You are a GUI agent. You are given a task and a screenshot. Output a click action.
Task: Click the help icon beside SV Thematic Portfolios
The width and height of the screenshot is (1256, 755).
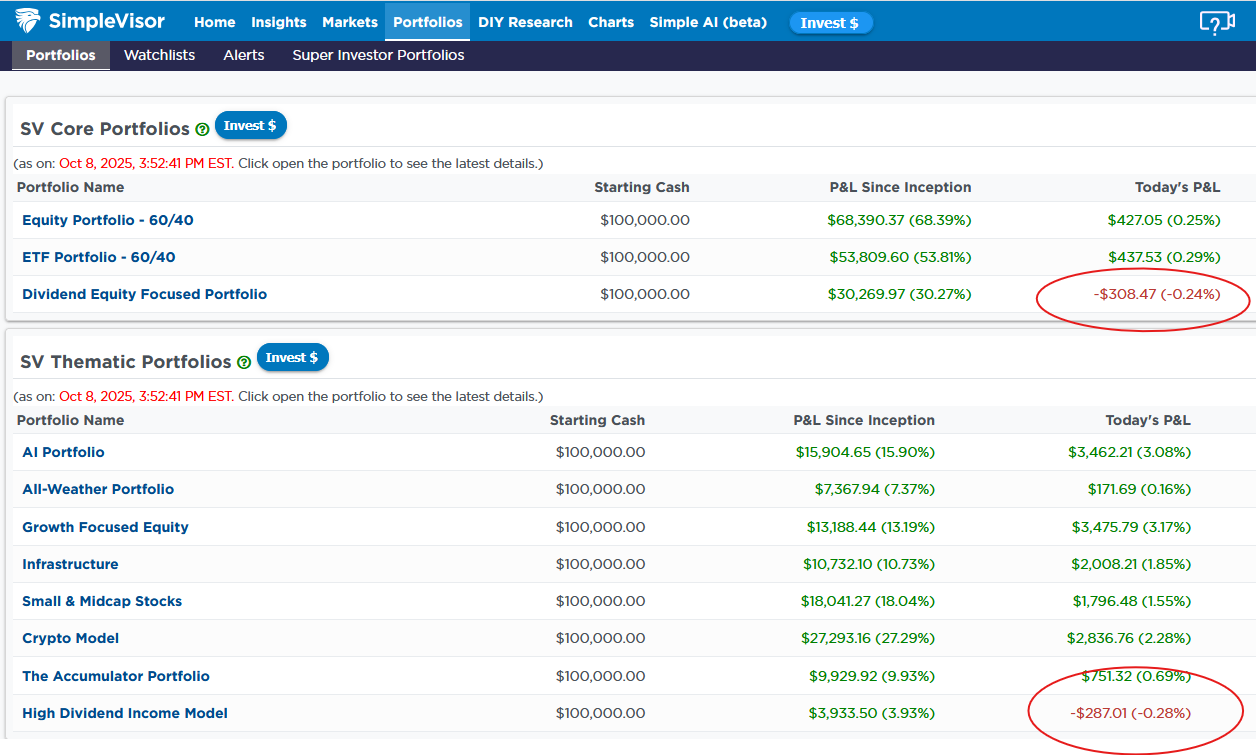tap(244, 362)
